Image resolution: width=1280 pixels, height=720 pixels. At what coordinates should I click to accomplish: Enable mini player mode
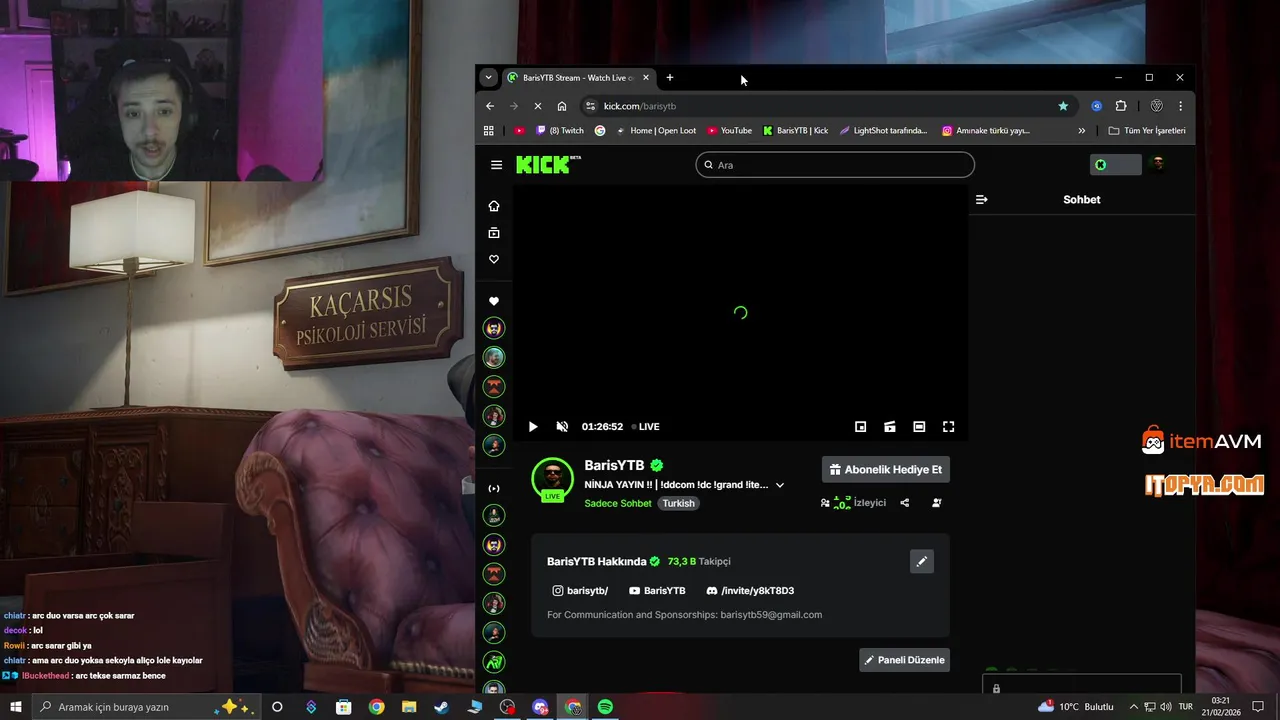point(860,426)
